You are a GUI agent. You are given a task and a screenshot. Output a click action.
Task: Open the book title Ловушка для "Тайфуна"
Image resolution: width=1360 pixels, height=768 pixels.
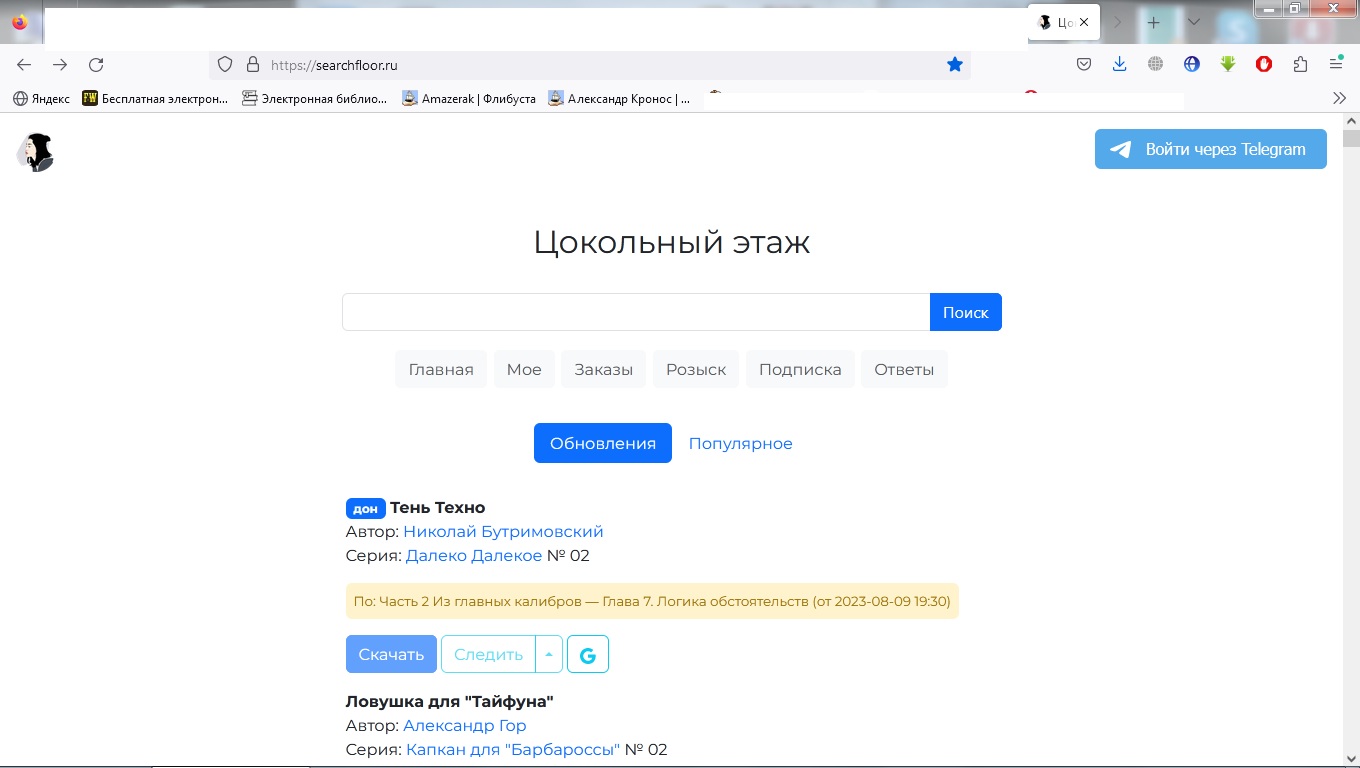pos(450,701)
